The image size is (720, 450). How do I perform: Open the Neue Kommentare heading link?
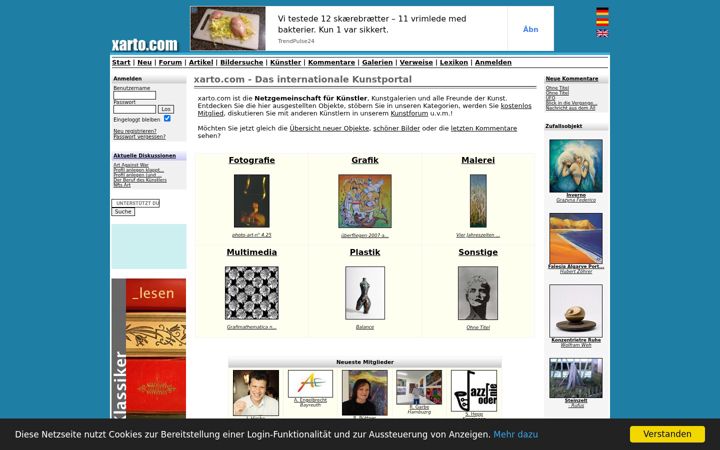(x=572, y=79)
